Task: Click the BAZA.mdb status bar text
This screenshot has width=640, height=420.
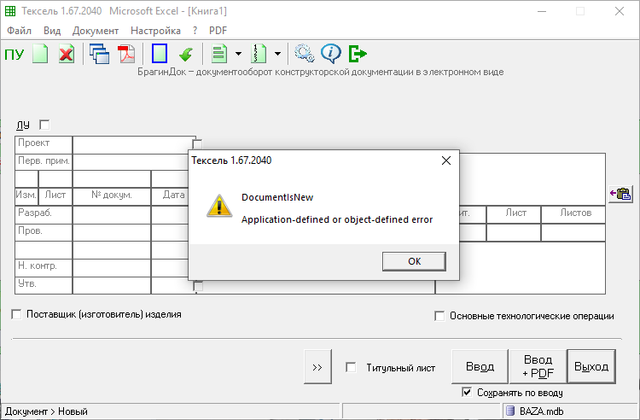Action: [541, 411]
